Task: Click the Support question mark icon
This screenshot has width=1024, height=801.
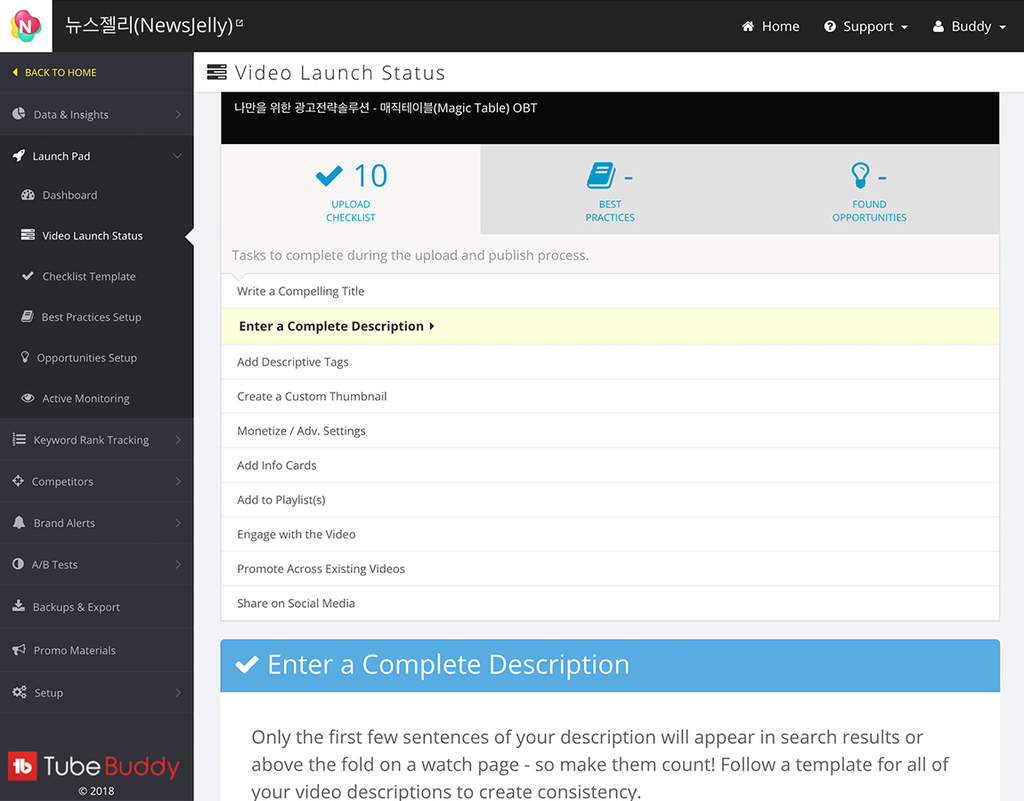Action: pyautogui.click(x=830, y=26)
